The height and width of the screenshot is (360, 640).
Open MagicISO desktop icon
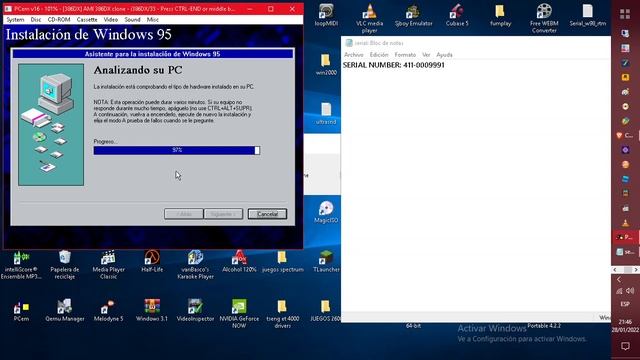326,212
